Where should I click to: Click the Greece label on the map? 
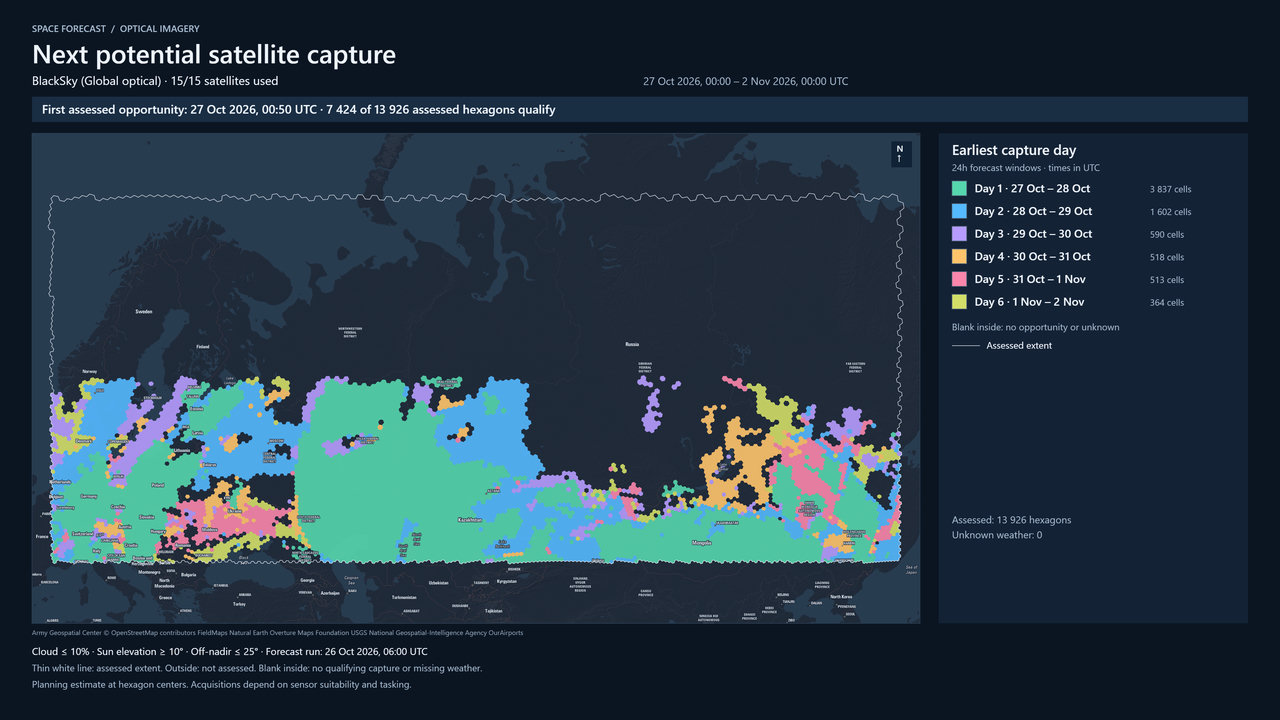pos(164,598)
